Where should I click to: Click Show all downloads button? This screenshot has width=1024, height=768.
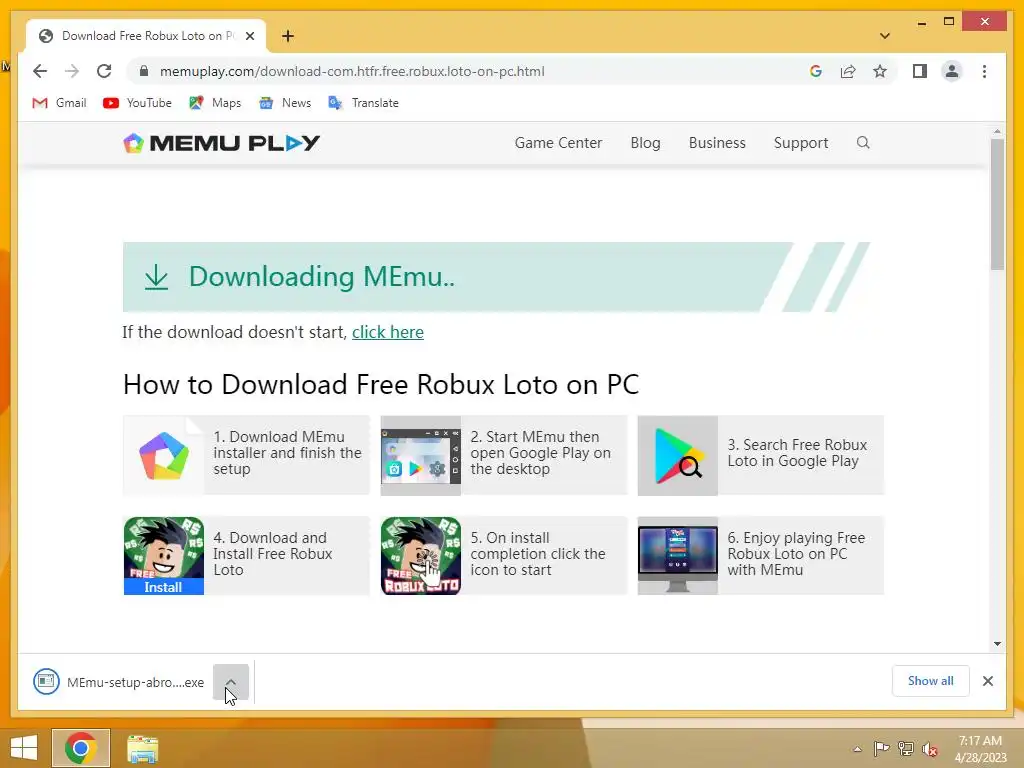[930, 681]
